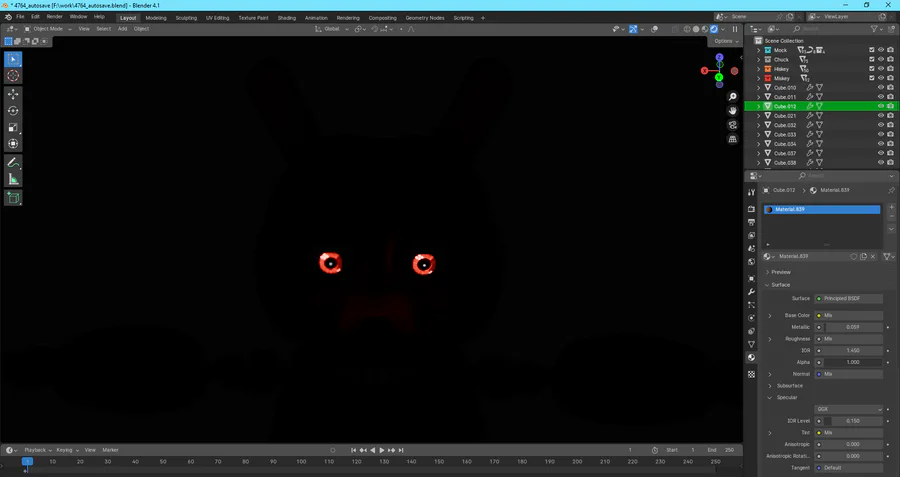This screenshot has height=477, width=900.
Task: Open the Texture properties tab
Action: tap(751, 374)
